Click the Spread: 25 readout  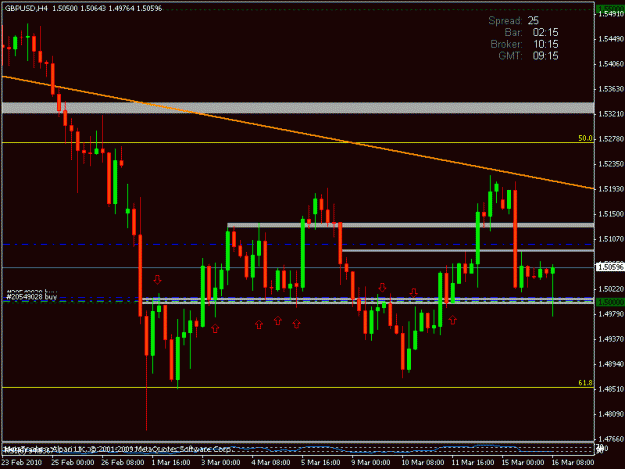pyautogui.click(x=513, y=21)
